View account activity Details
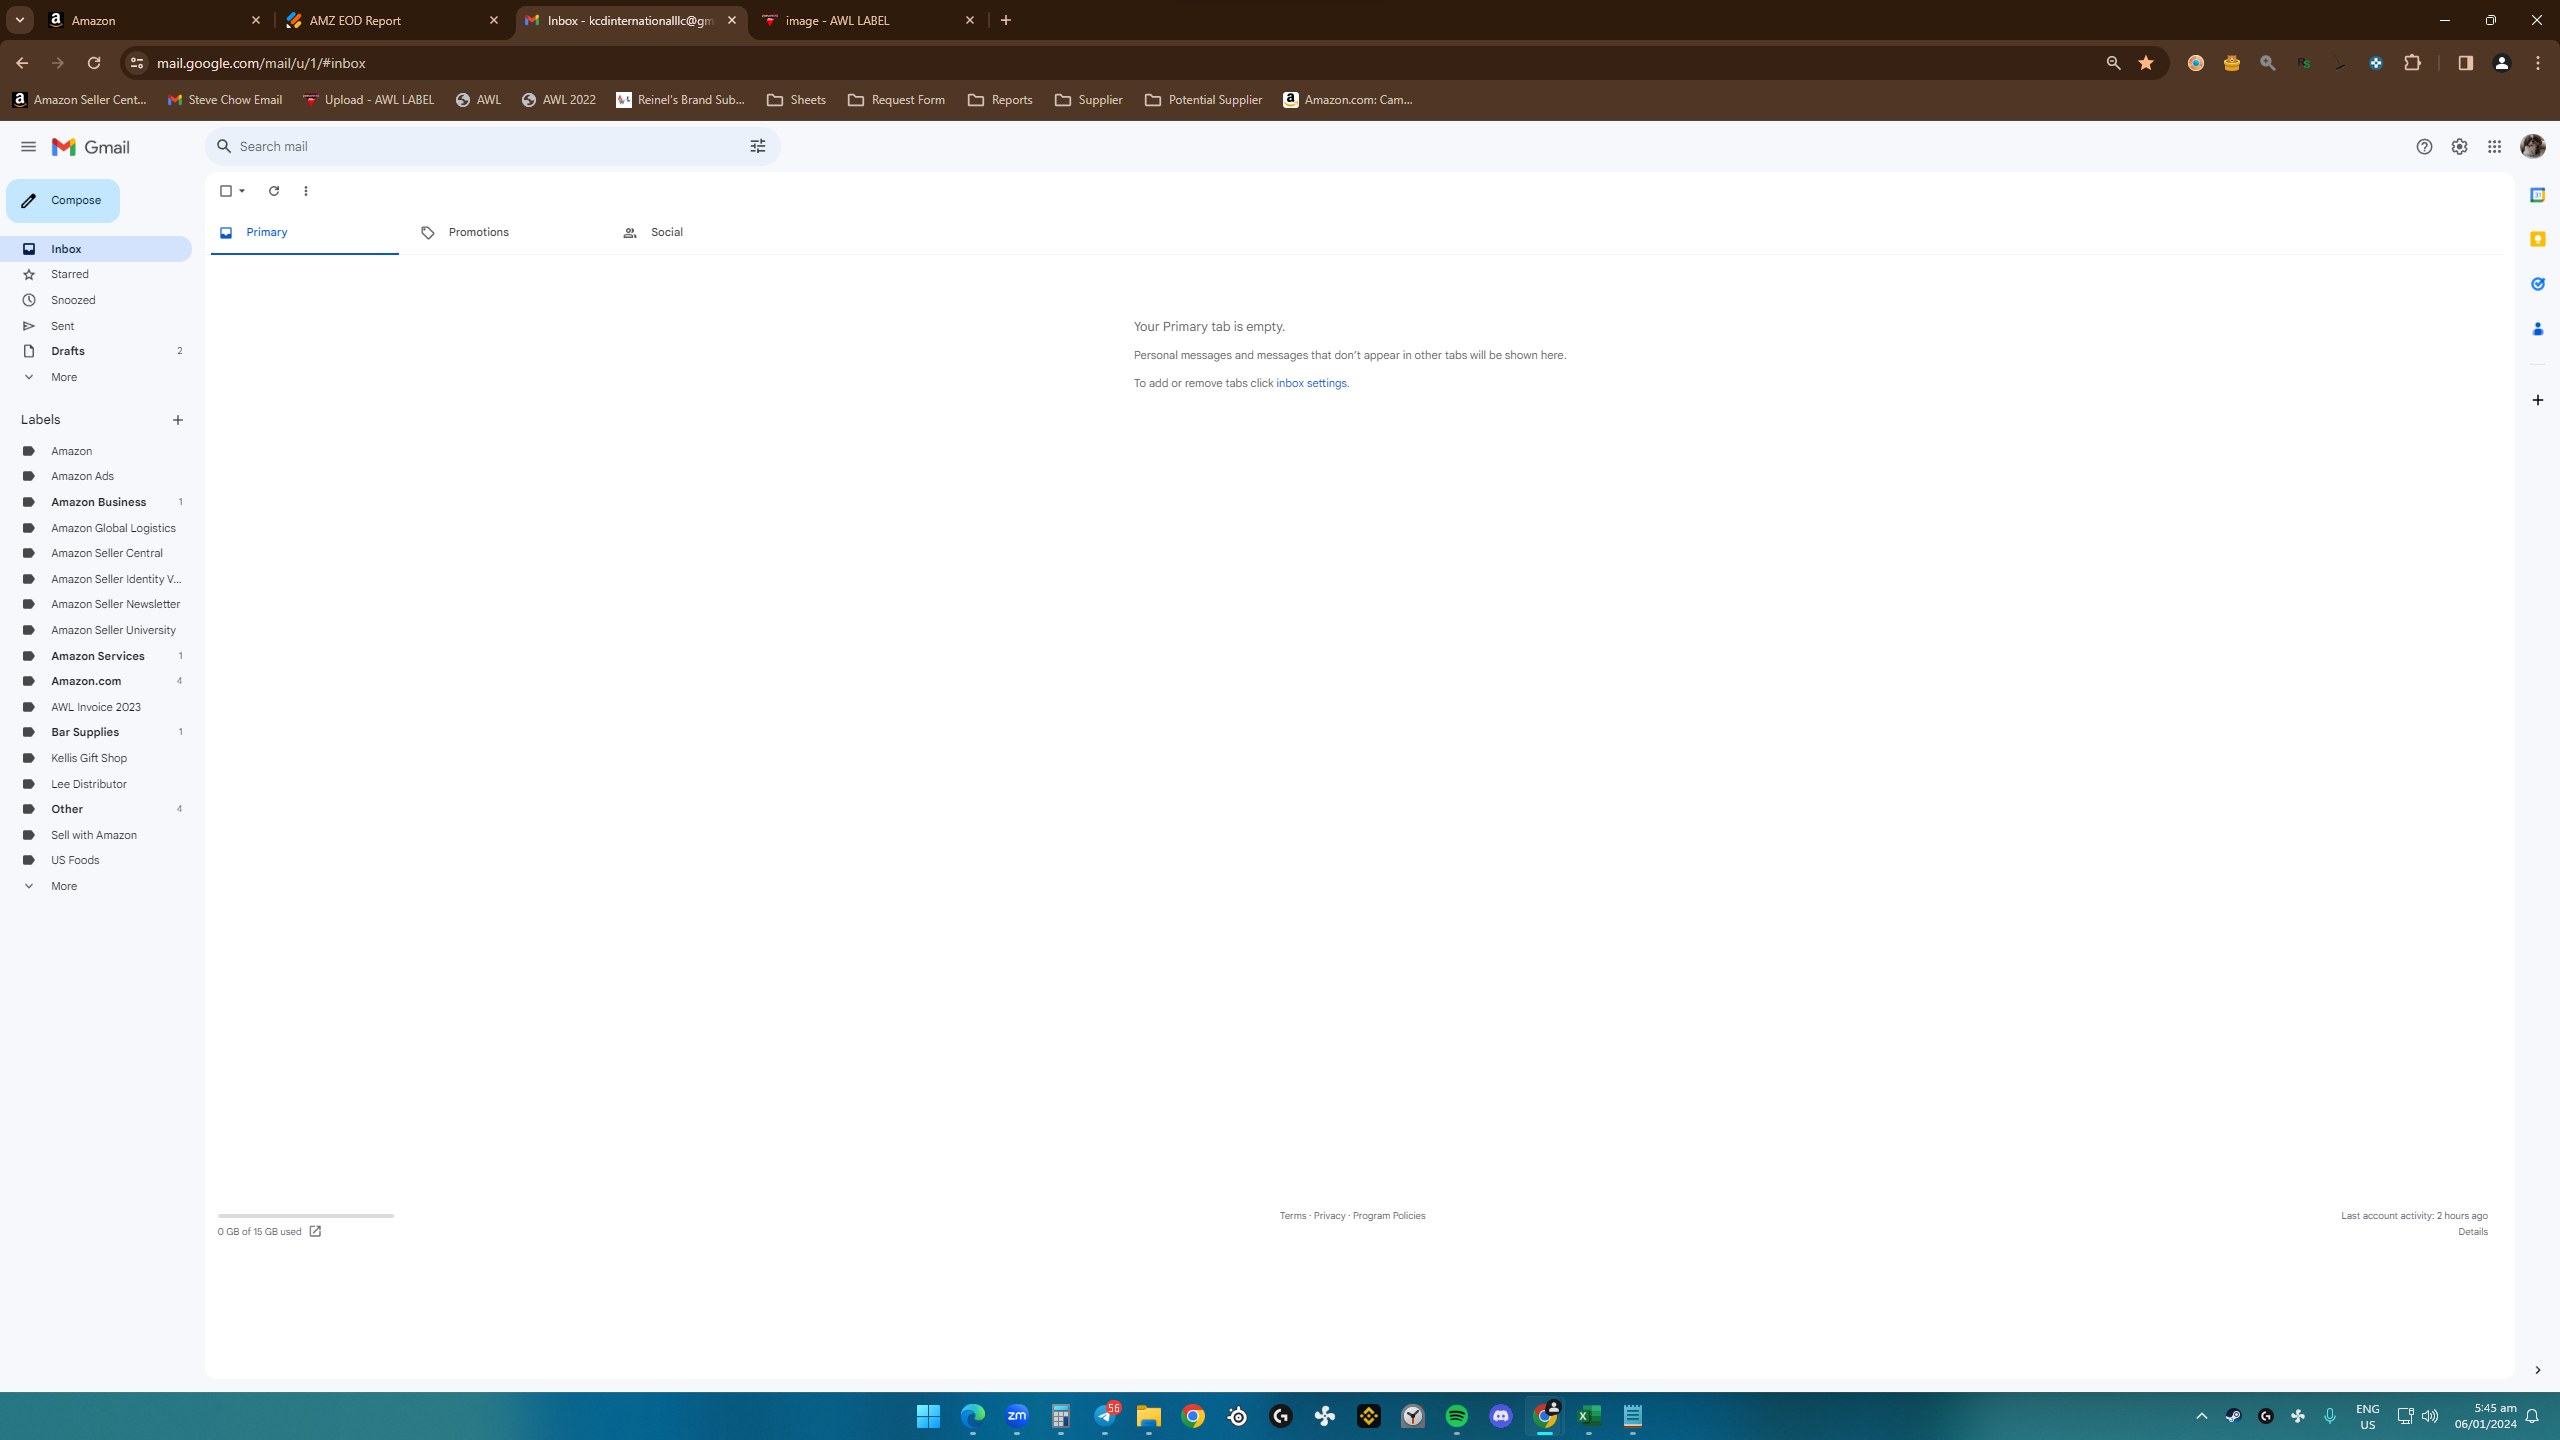 (x=2473, y=1232)
